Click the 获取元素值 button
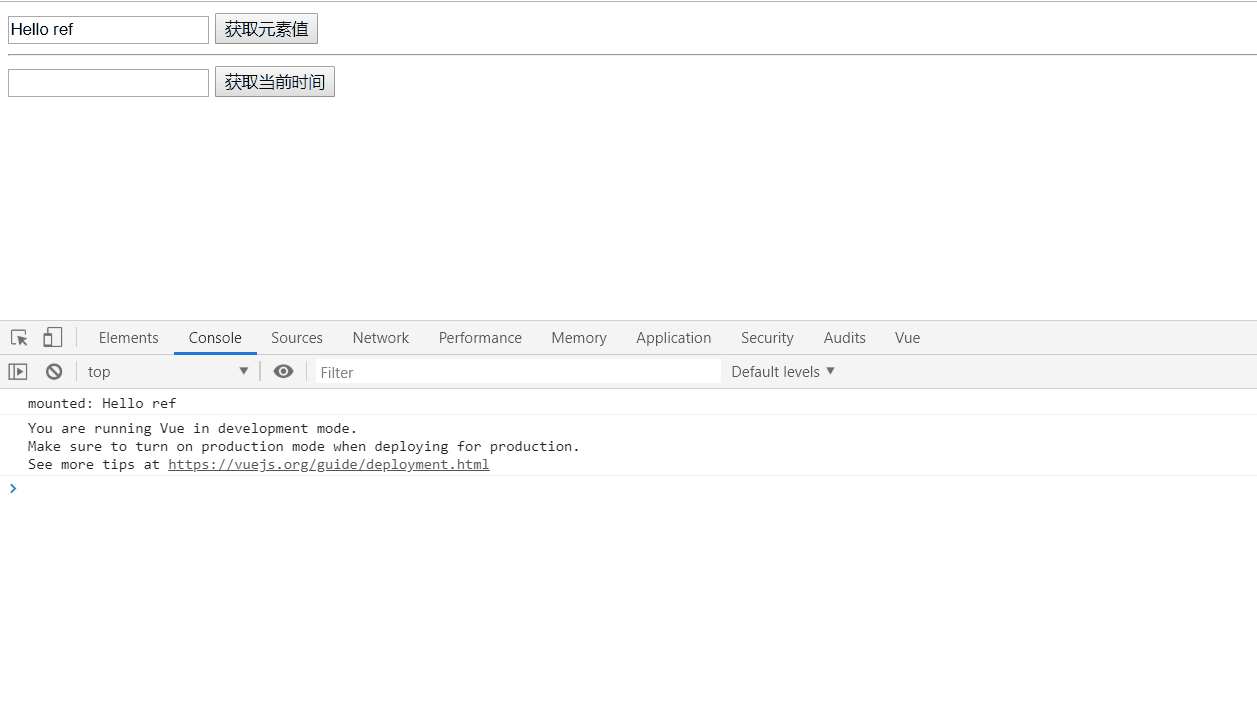Screen dimensions: 1257x728 coord(266,29)
